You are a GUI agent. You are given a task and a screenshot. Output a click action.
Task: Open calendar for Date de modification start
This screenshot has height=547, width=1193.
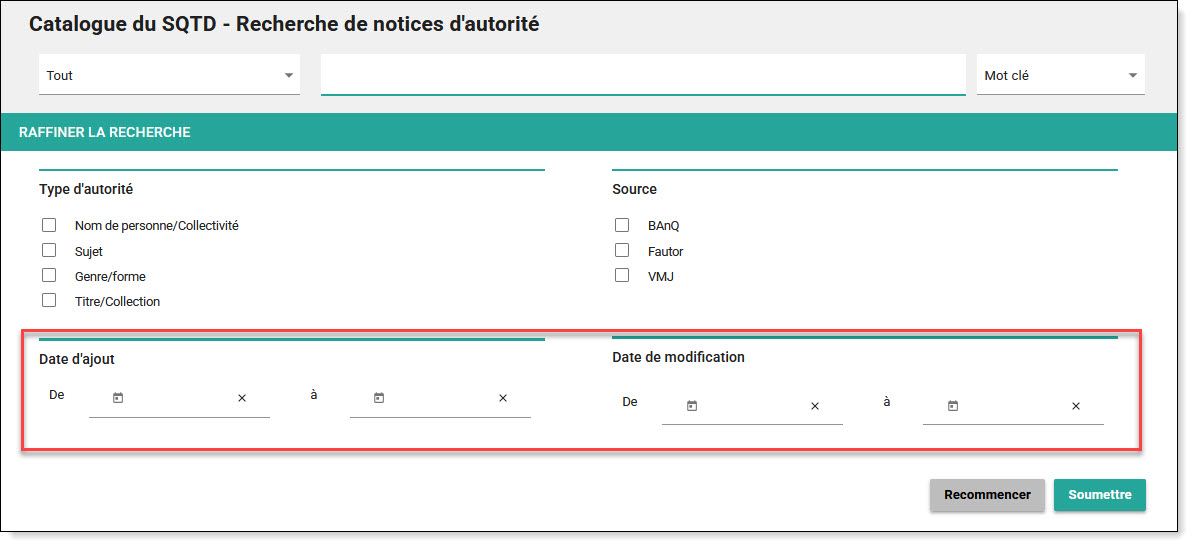pos(691,406)
